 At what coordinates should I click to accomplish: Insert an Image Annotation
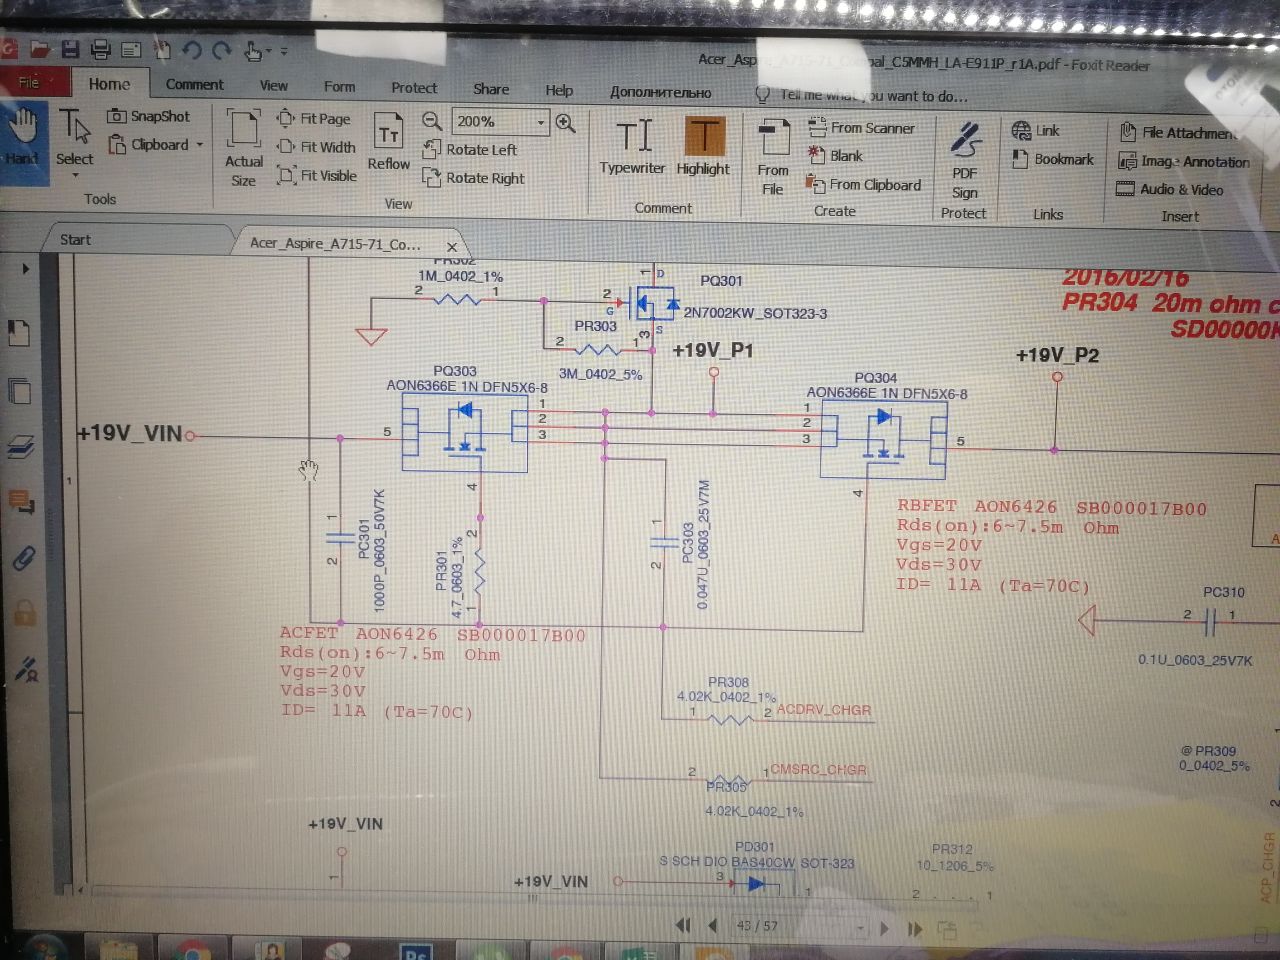pyautogui.click(x=1183, y=161)
